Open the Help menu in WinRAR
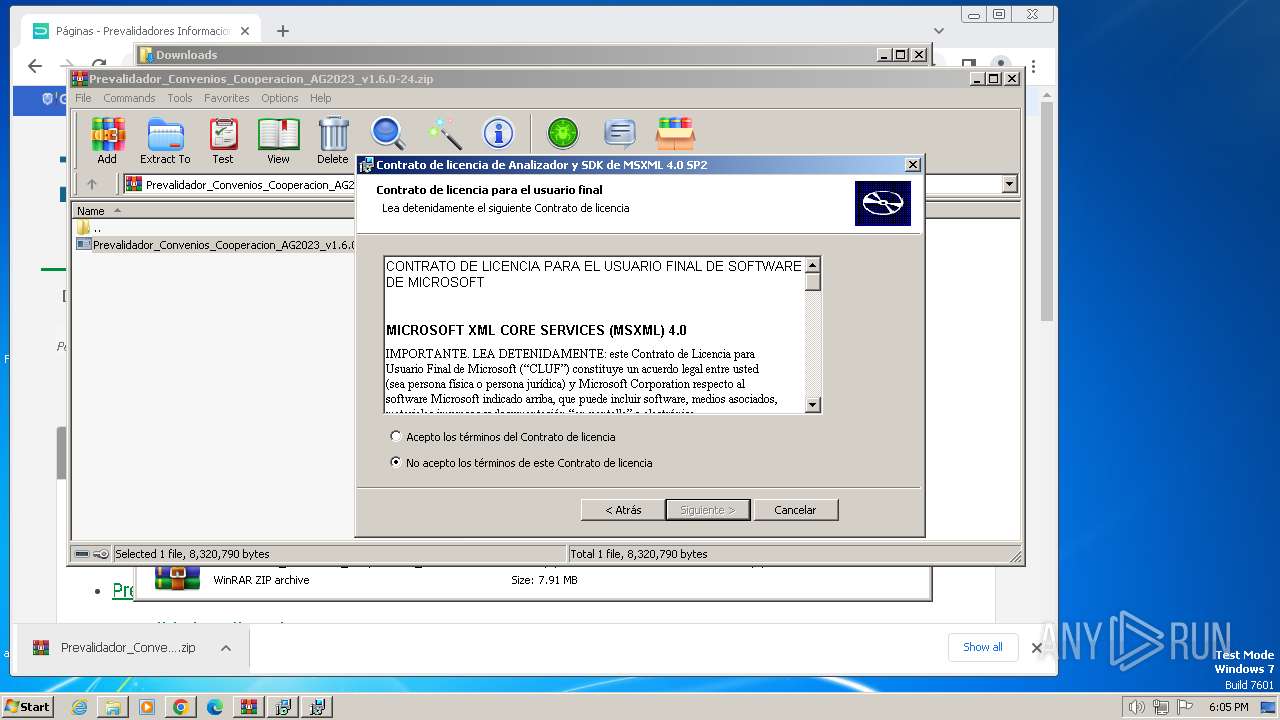 (x=320, y=98)
